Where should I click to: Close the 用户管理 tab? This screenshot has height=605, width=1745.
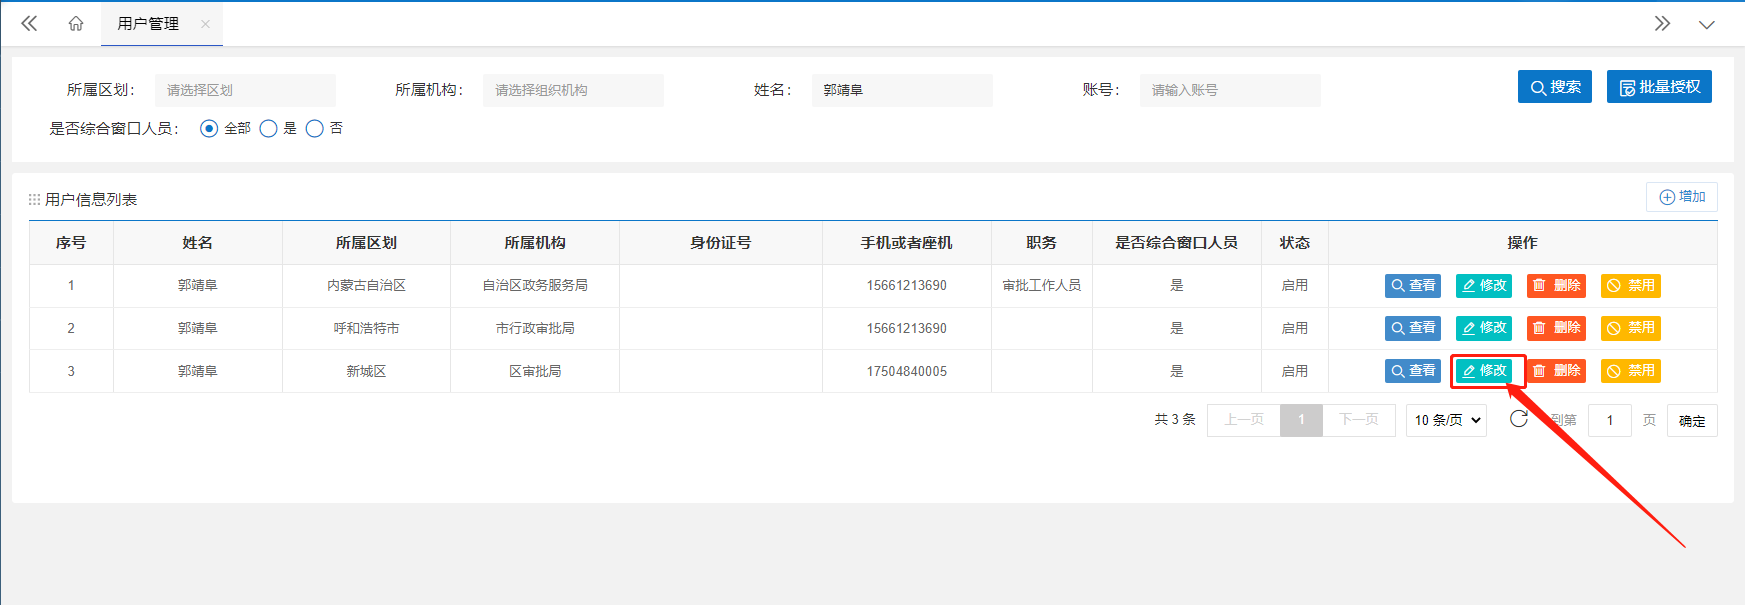(205, 24)
